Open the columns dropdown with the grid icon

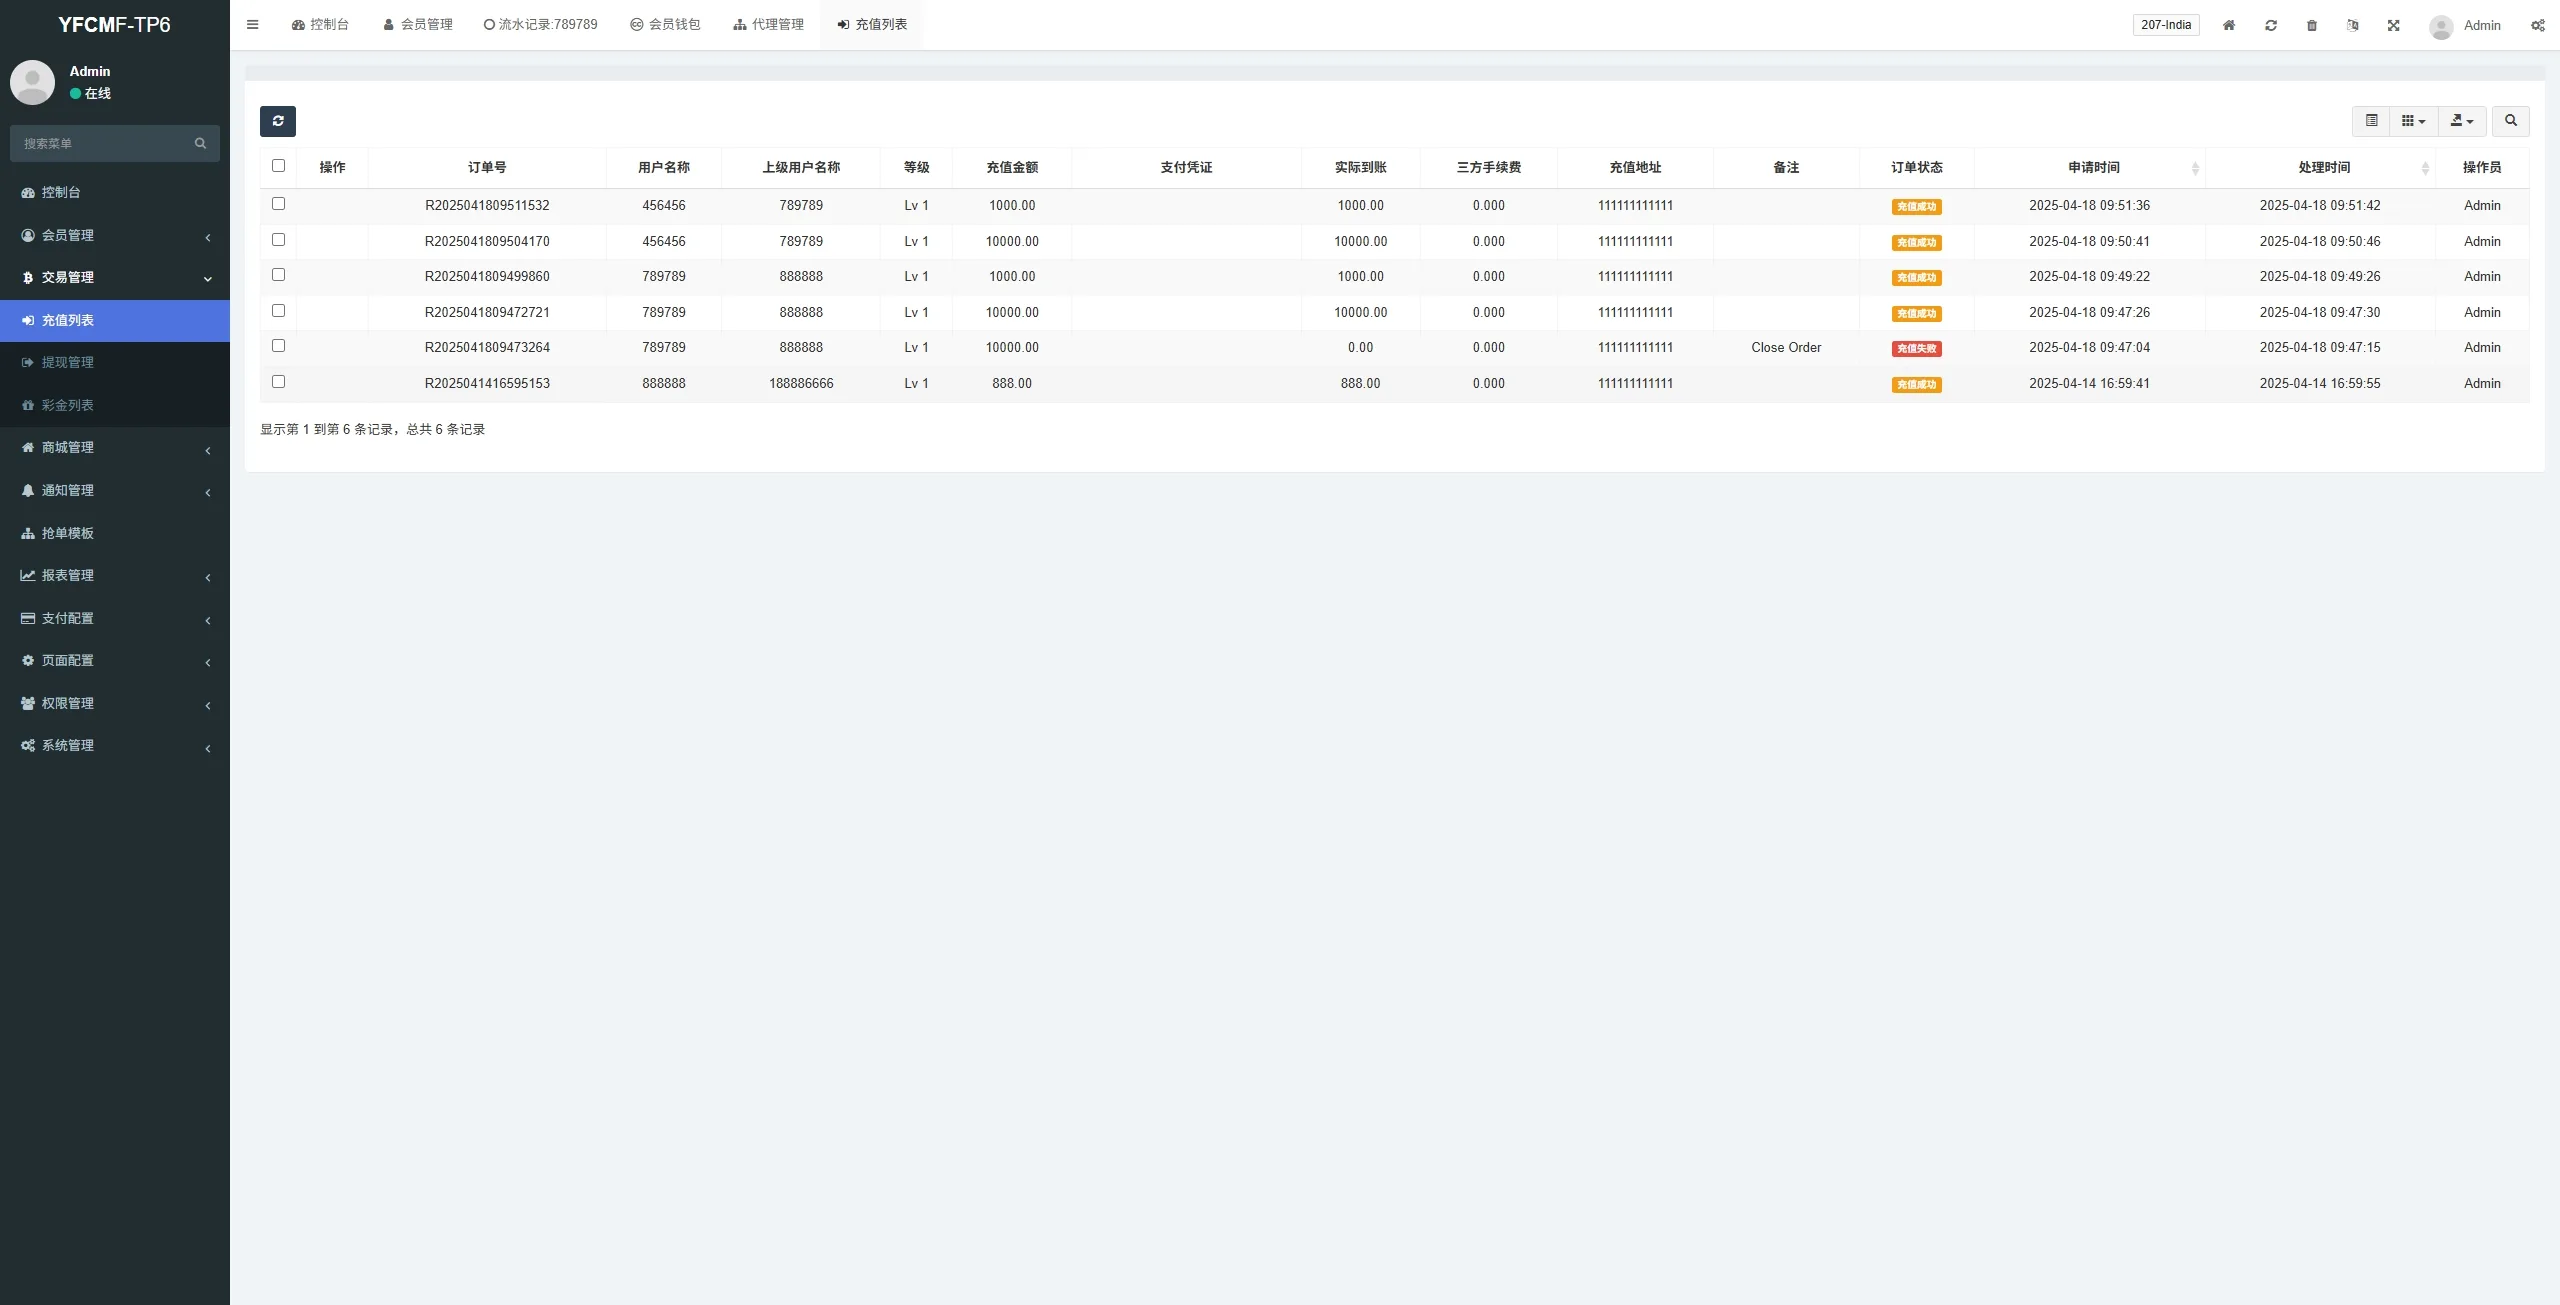point(2413,121)
